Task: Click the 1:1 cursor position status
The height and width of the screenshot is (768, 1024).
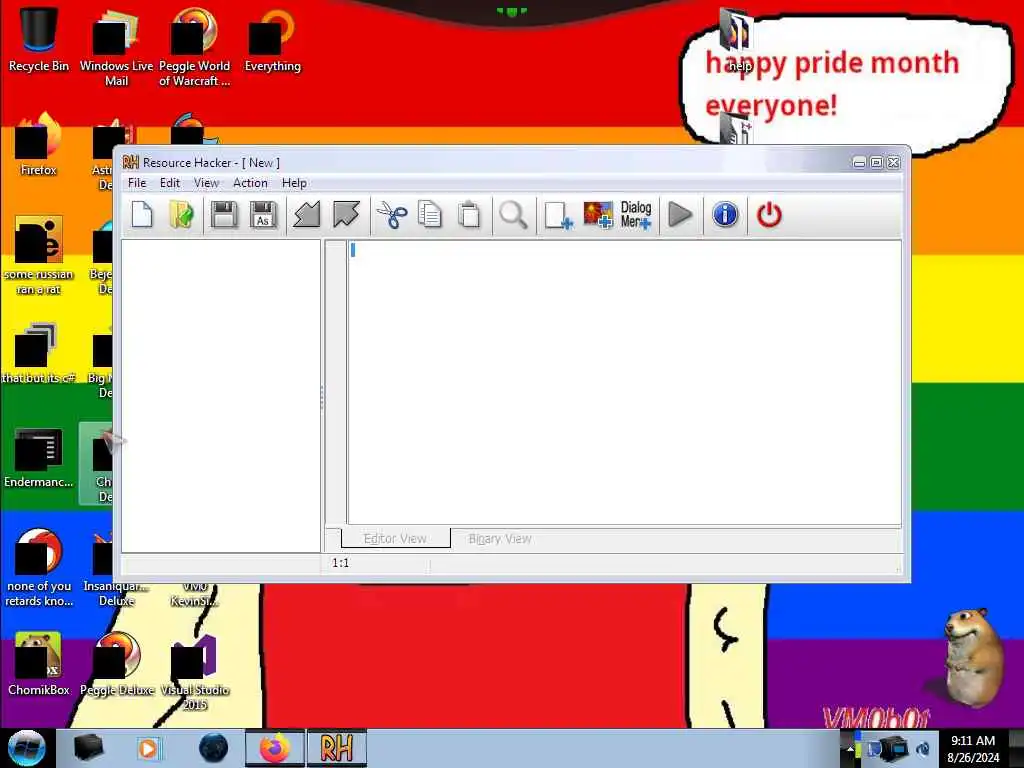Action: coord(340,563)
